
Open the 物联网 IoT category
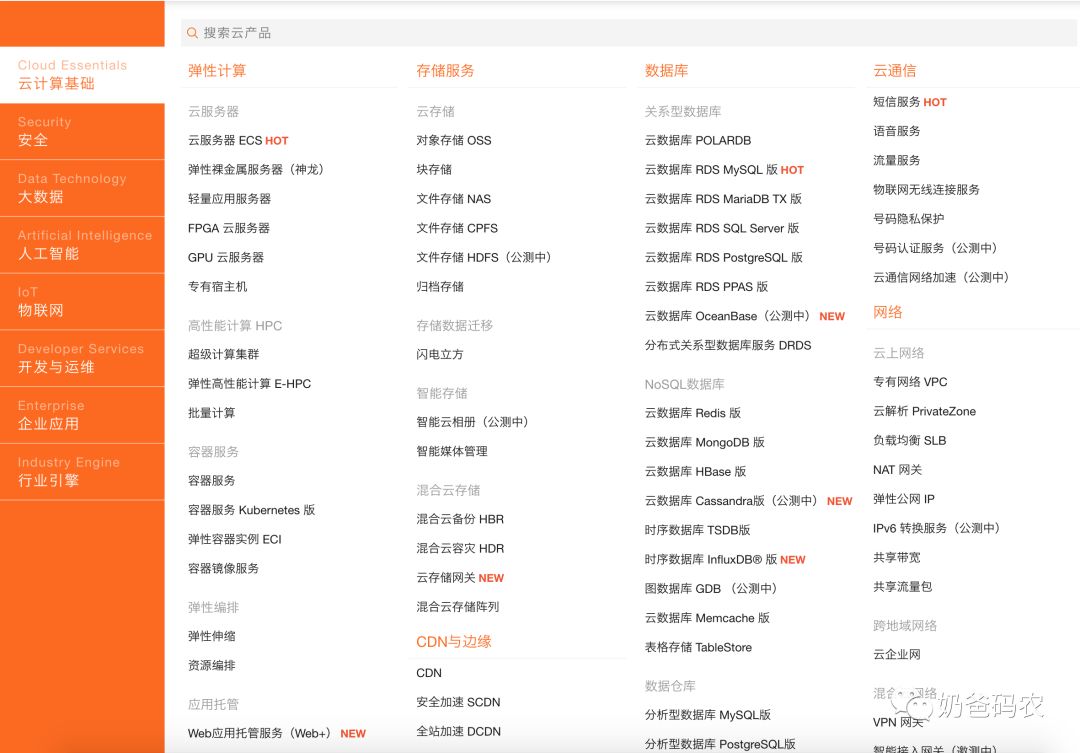[82, 302]
